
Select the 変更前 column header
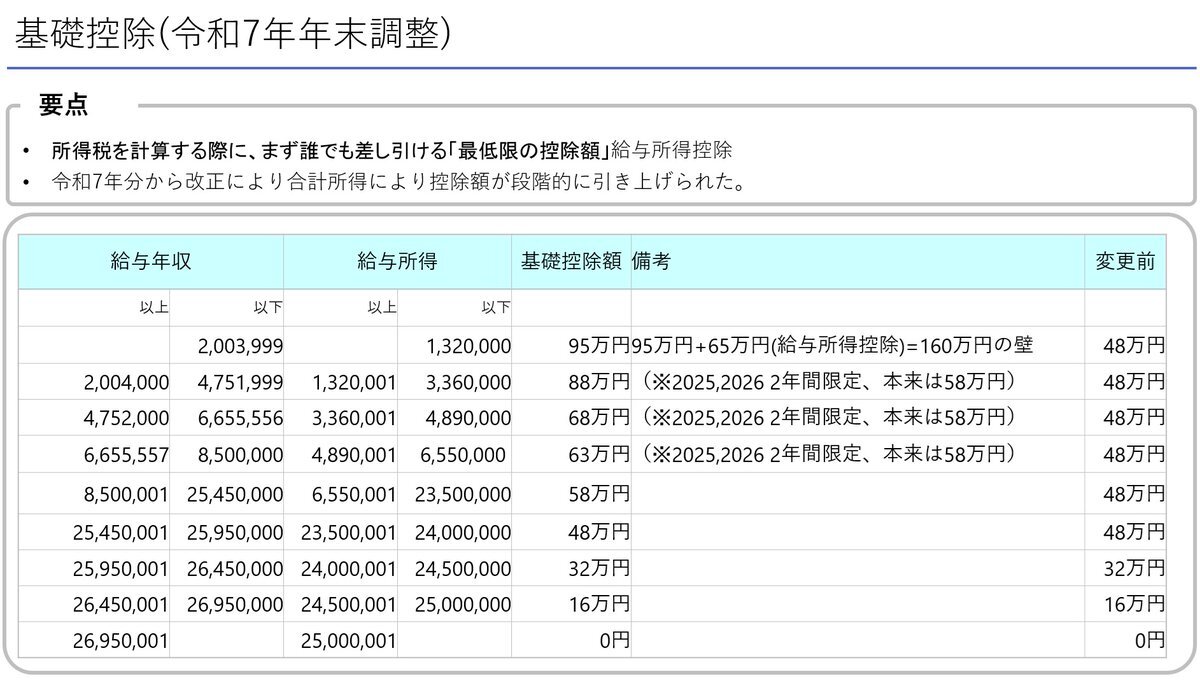tap(1125, 262)
